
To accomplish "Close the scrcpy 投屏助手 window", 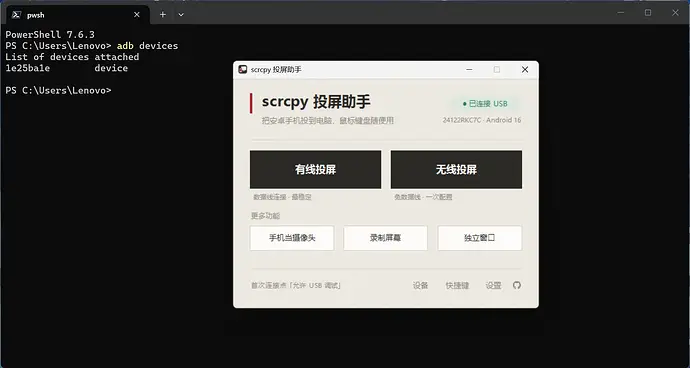I will (525, 70).
